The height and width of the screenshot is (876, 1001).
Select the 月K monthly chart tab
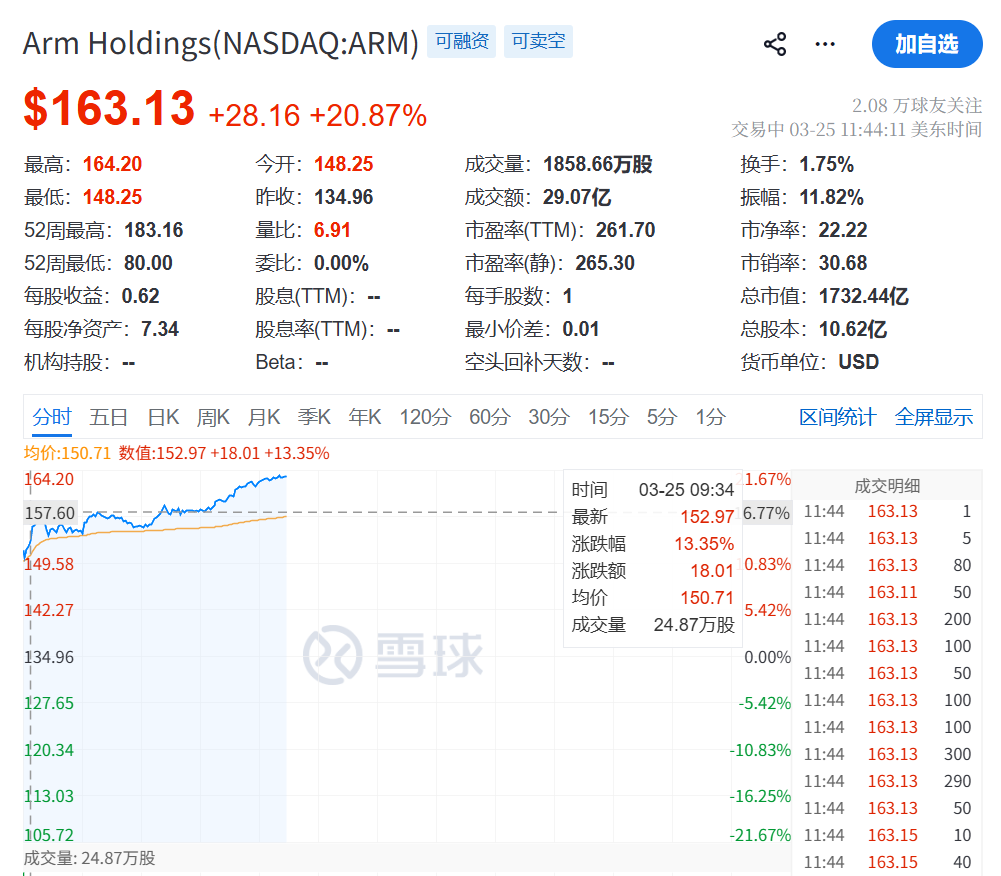click(263, 417)
